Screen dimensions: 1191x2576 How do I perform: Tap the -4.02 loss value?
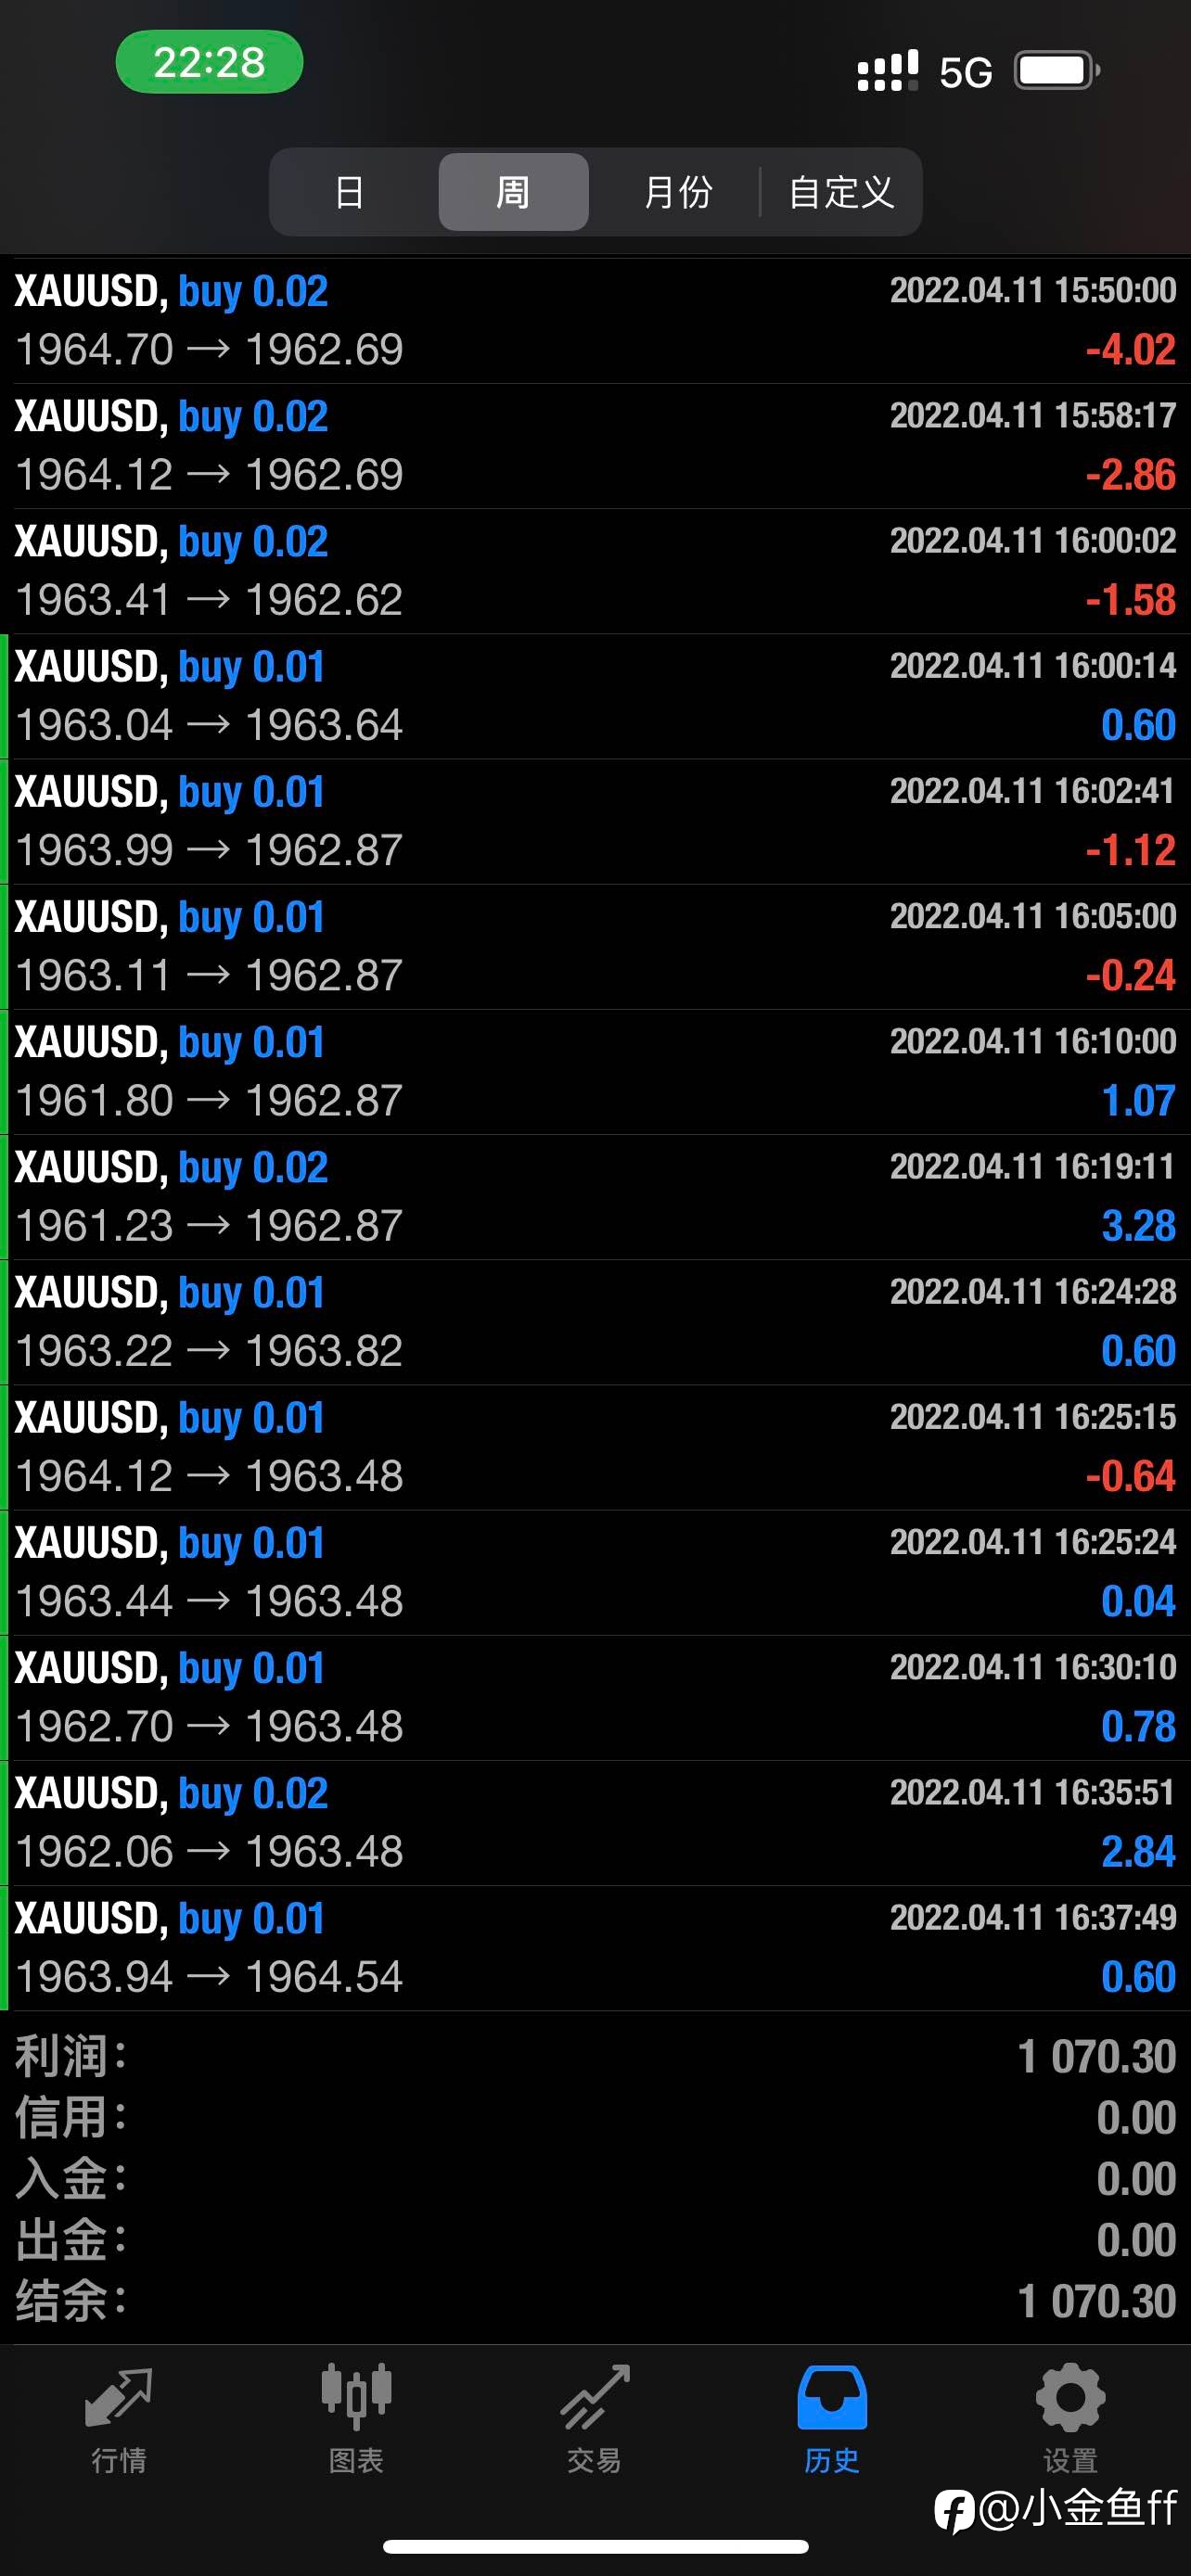pyautogui.click(x=1131, y=350)
